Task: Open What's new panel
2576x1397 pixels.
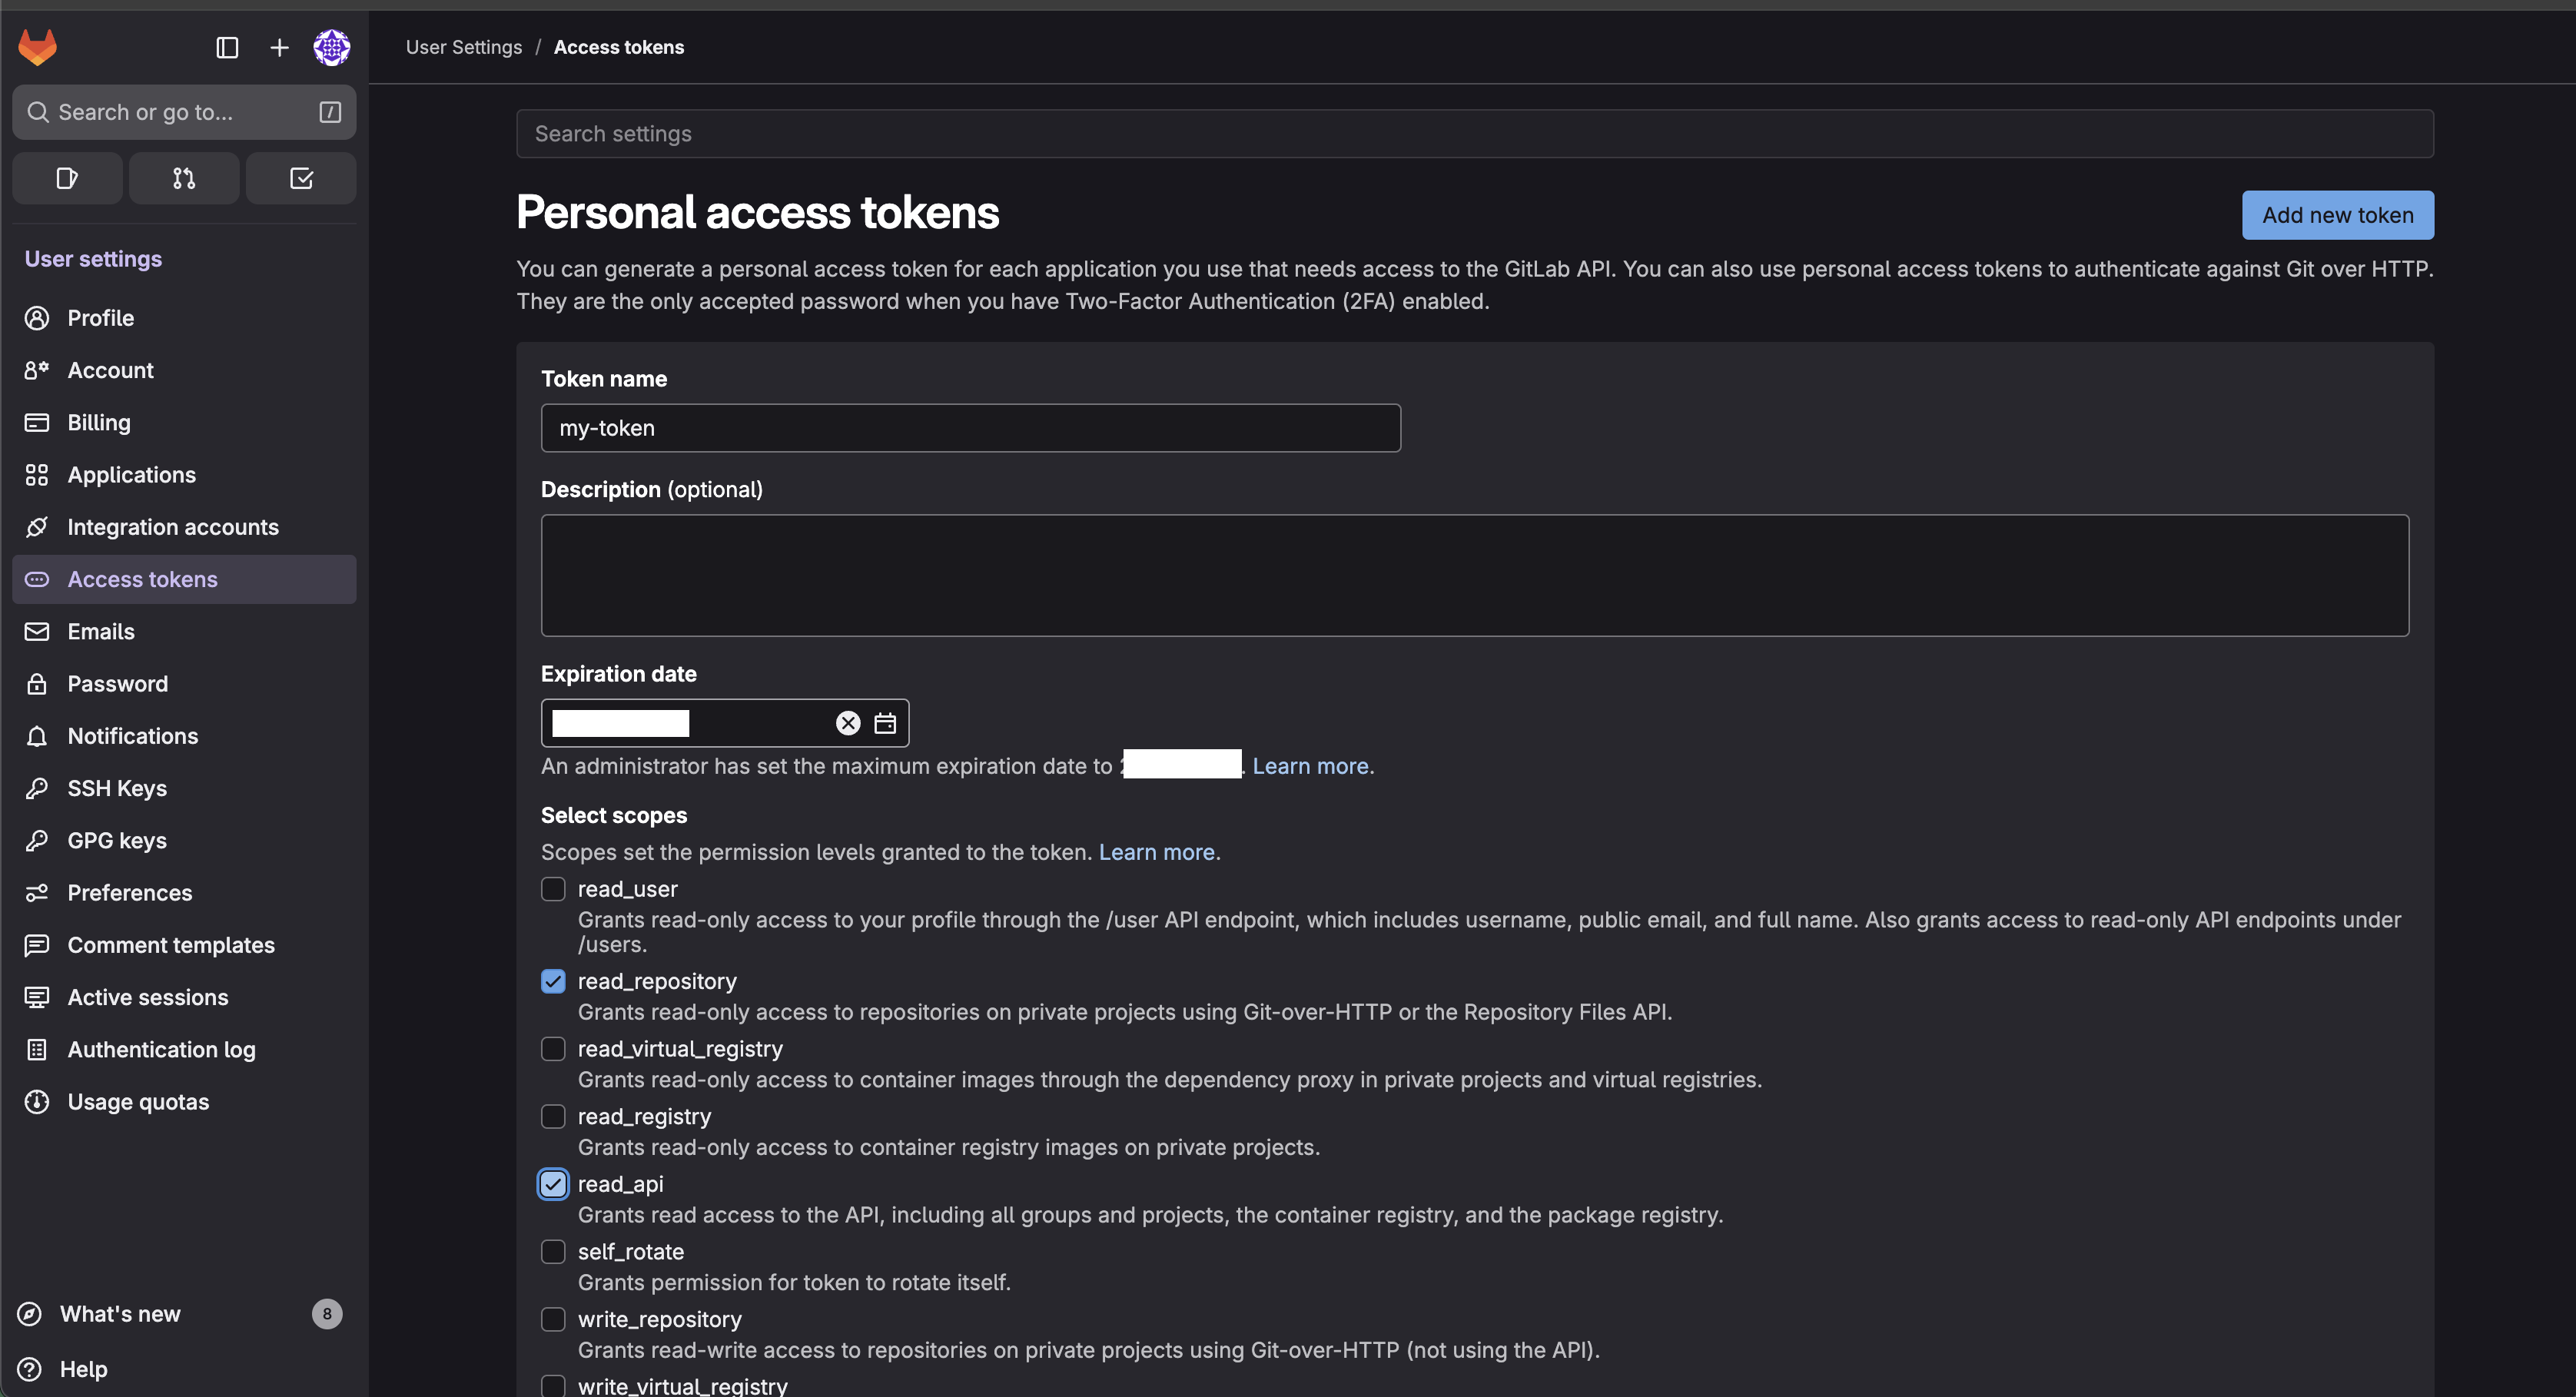Action: tap(120, 1314)
